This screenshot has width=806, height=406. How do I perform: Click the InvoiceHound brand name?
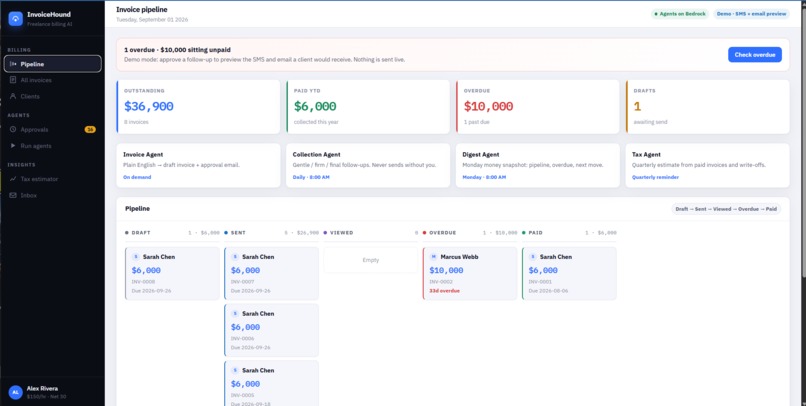click(x=49, y=14)
